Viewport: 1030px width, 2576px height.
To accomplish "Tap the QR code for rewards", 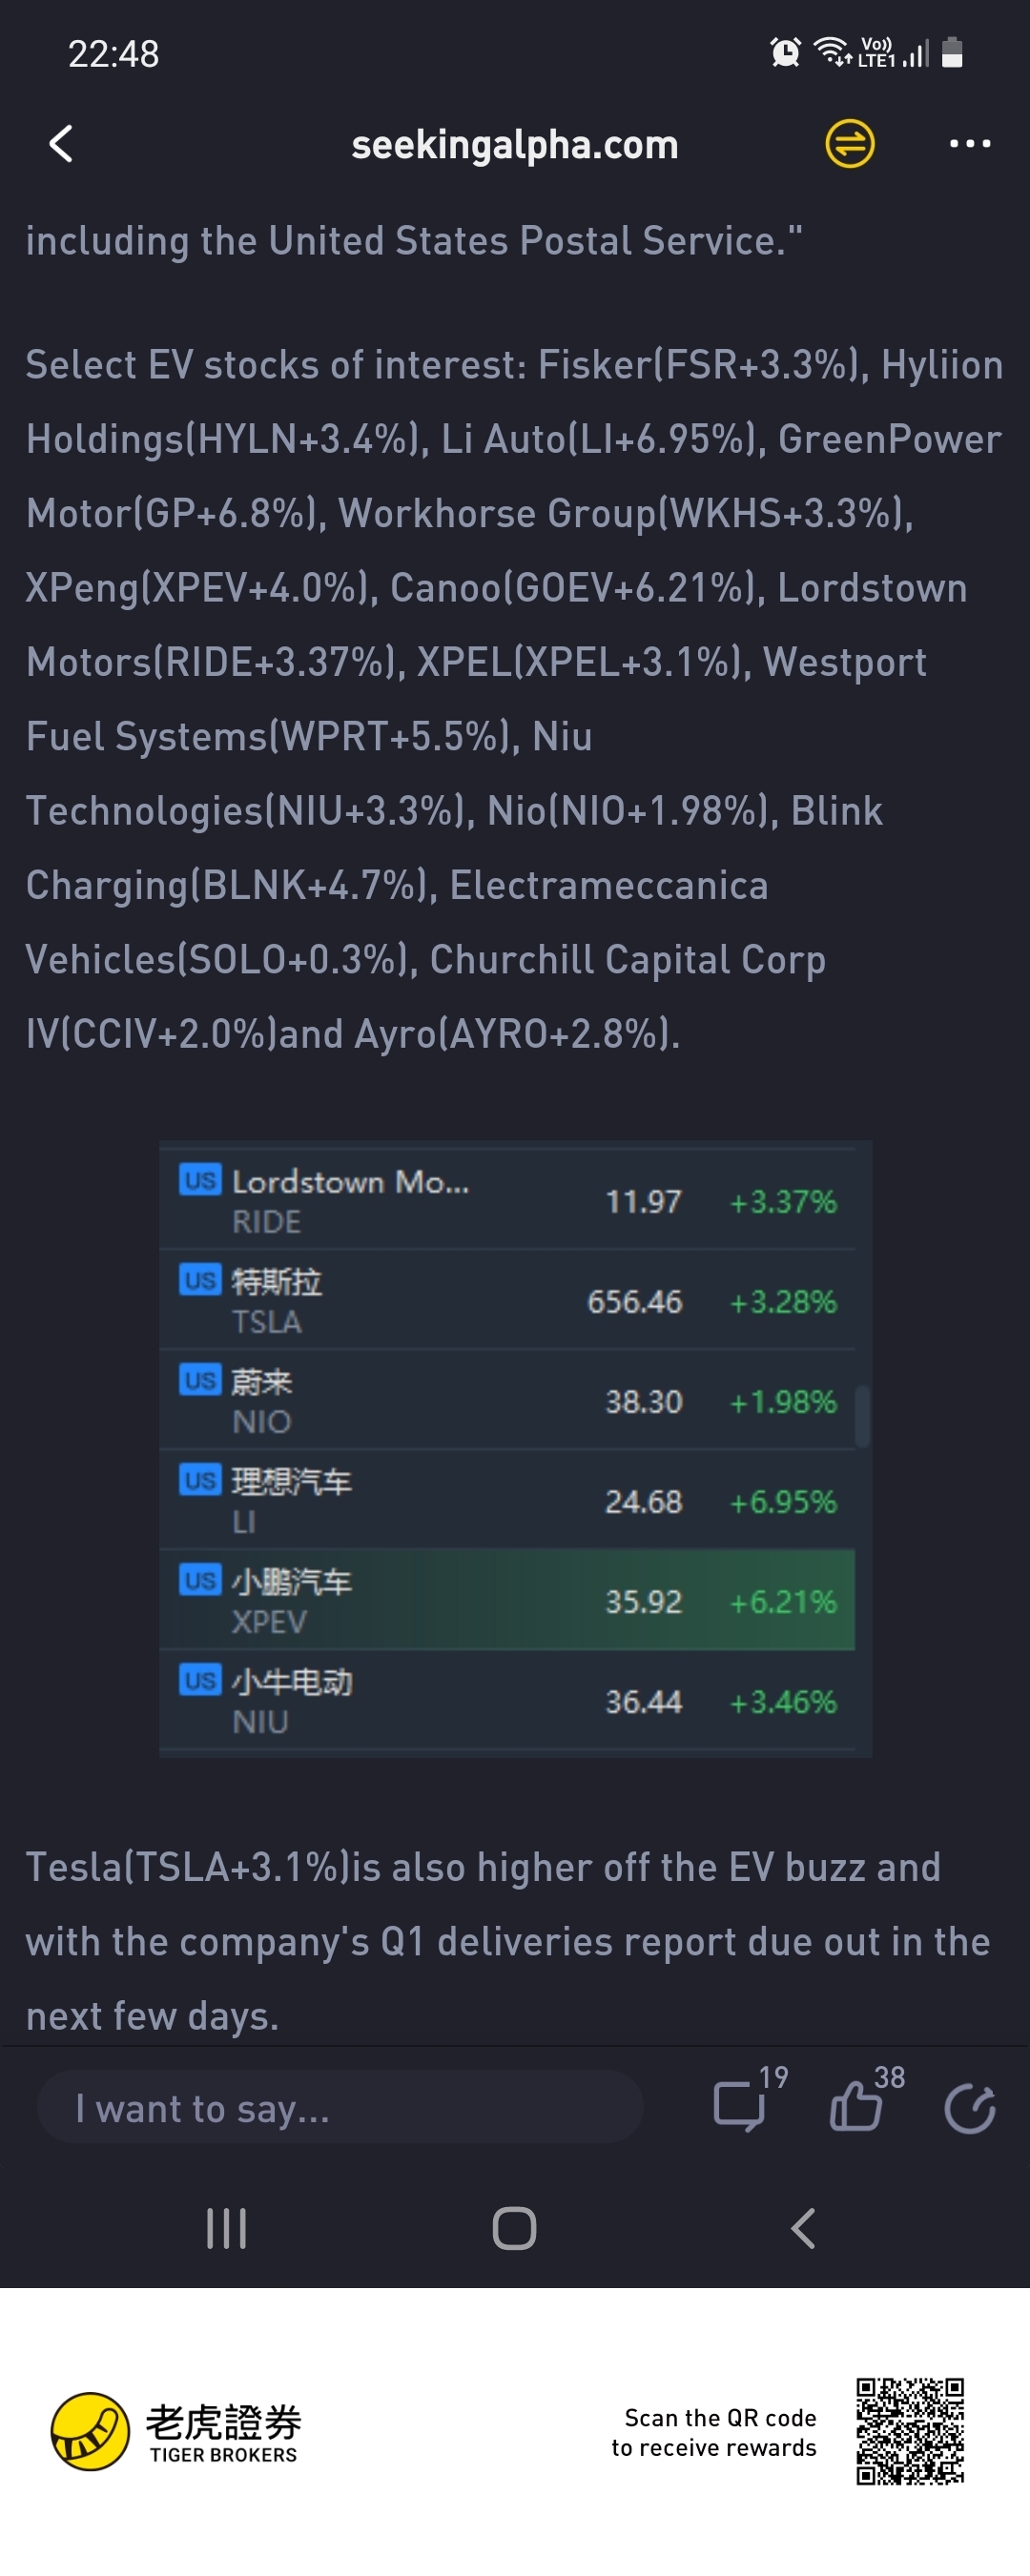I will 910,2431.
